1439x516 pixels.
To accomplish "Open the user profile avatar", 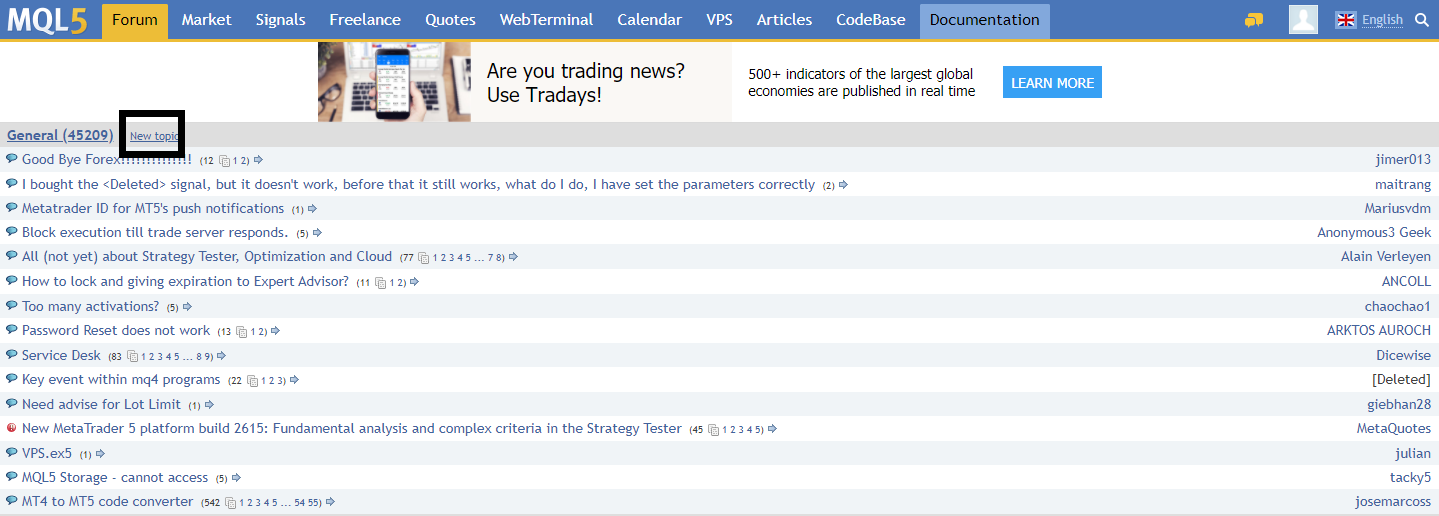I will [x=1303, y=20].
